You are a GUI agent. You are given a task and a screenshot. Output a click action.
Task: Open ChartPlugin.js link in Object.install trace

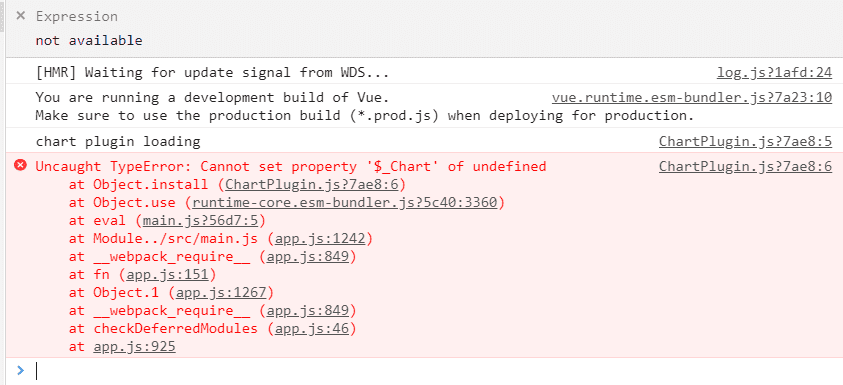pyautogui.click(x=311, y=185)
